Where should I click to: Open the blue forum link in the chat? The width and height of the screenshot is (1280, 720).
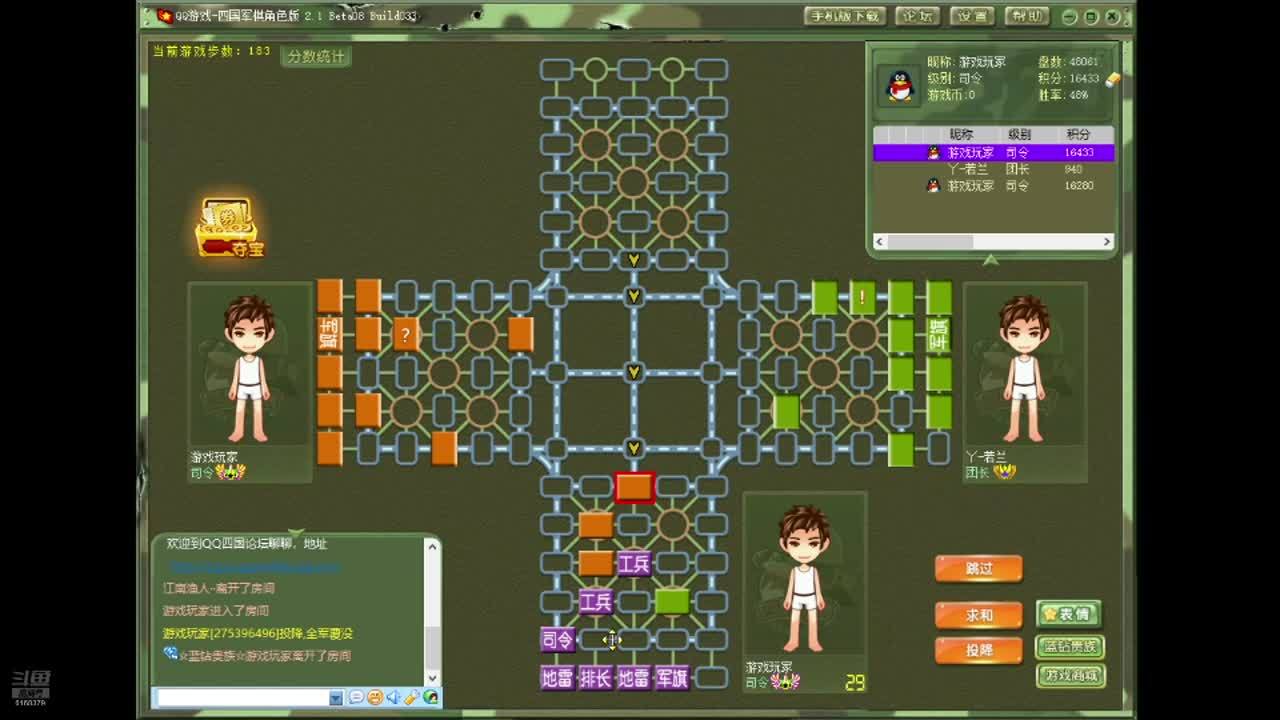(254, 566)
